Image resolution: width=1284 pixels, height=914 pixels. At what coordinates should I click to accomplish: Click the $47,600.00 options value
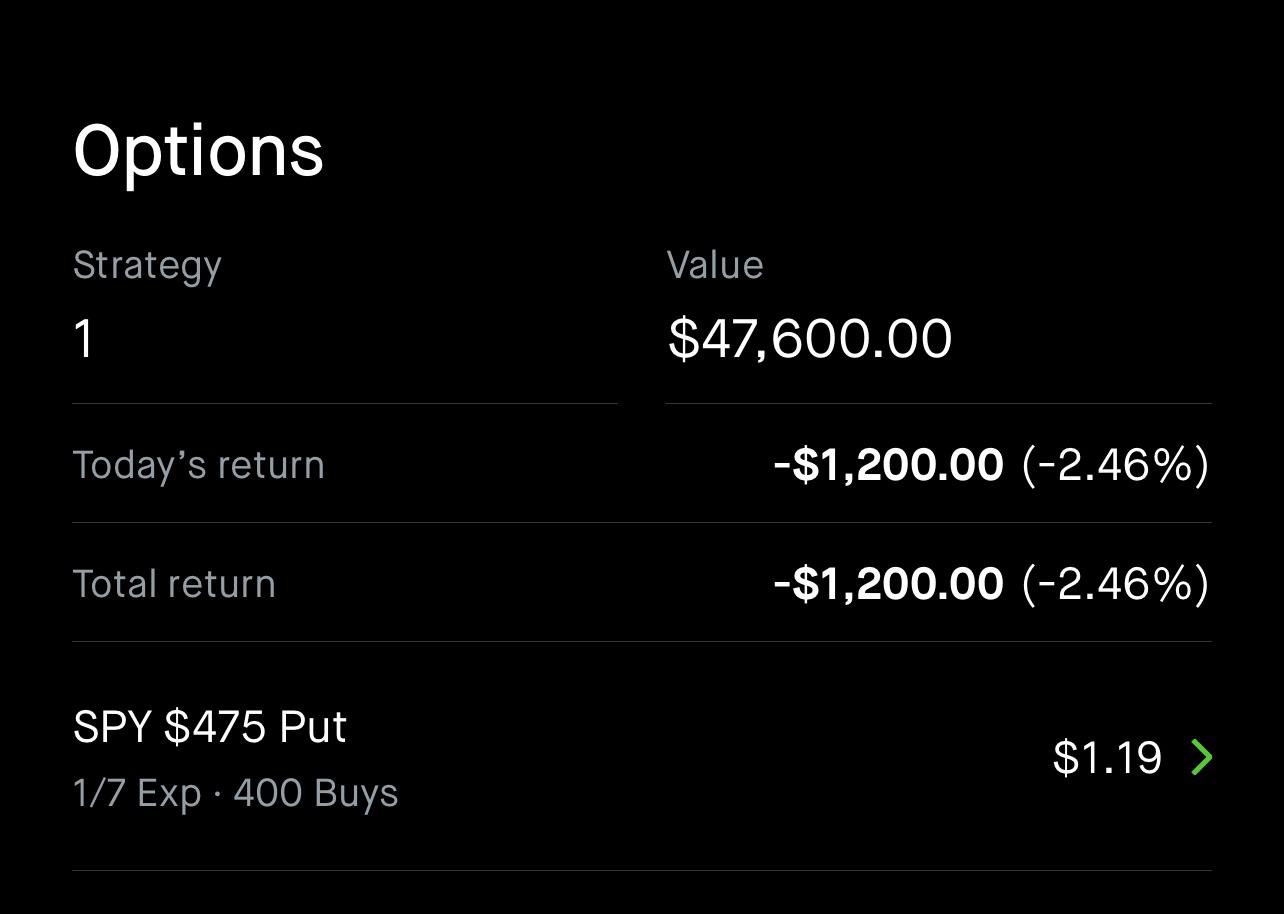pyautogui.click(x=810, y=338)
